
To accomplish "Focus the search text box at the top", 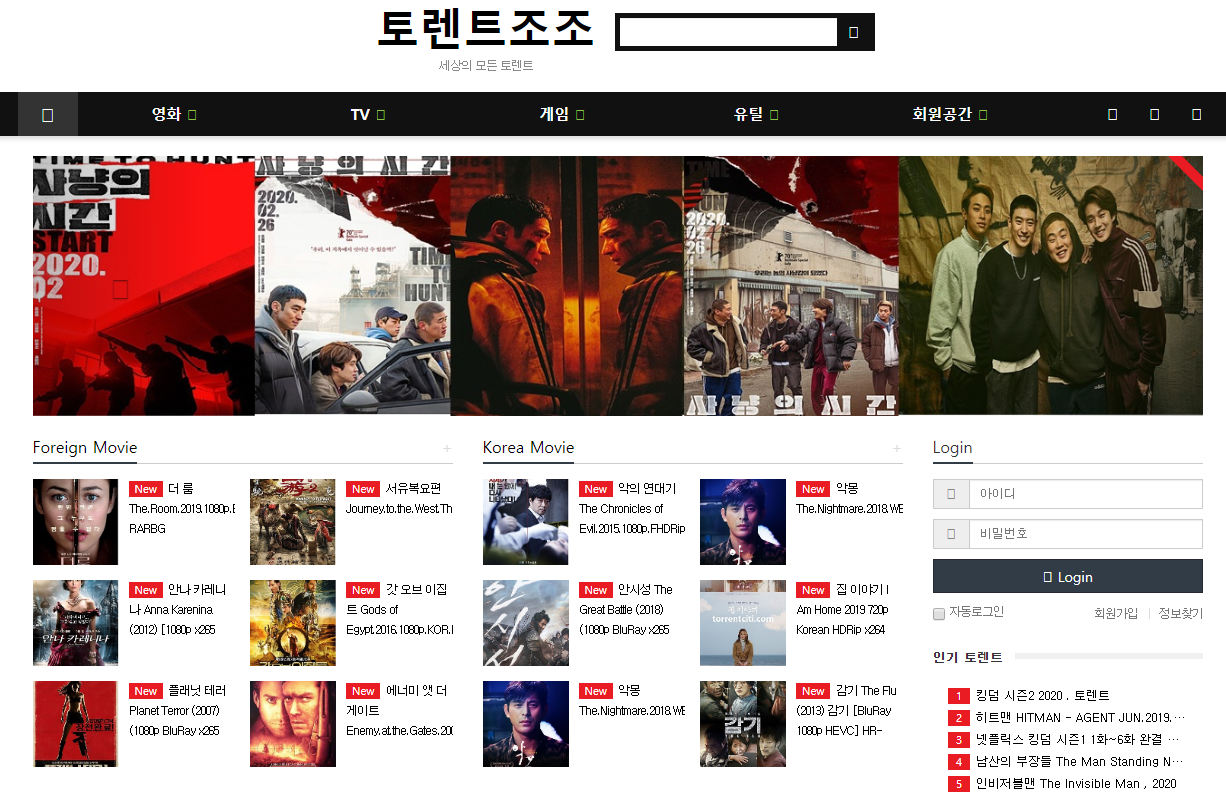I will click(728, 32).
